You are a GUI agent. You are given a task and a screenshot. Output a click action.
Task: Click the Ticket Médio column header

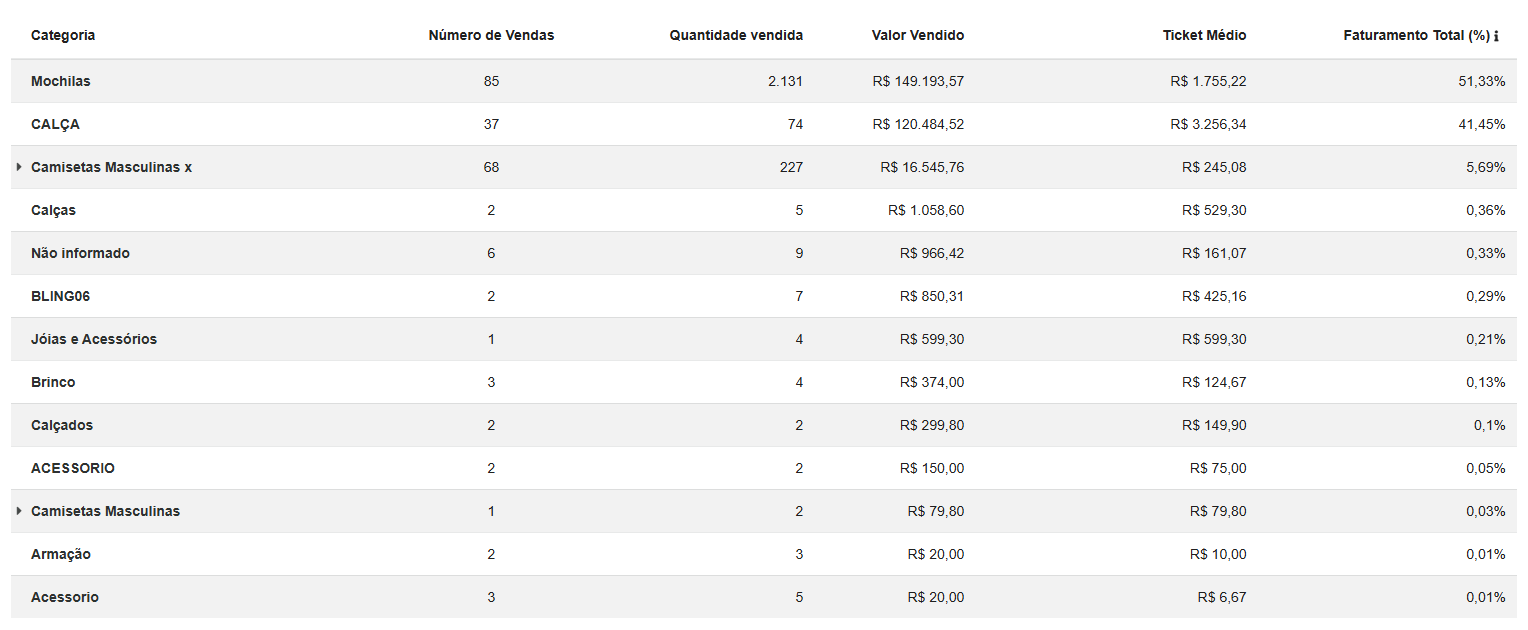pos(1204,36)
